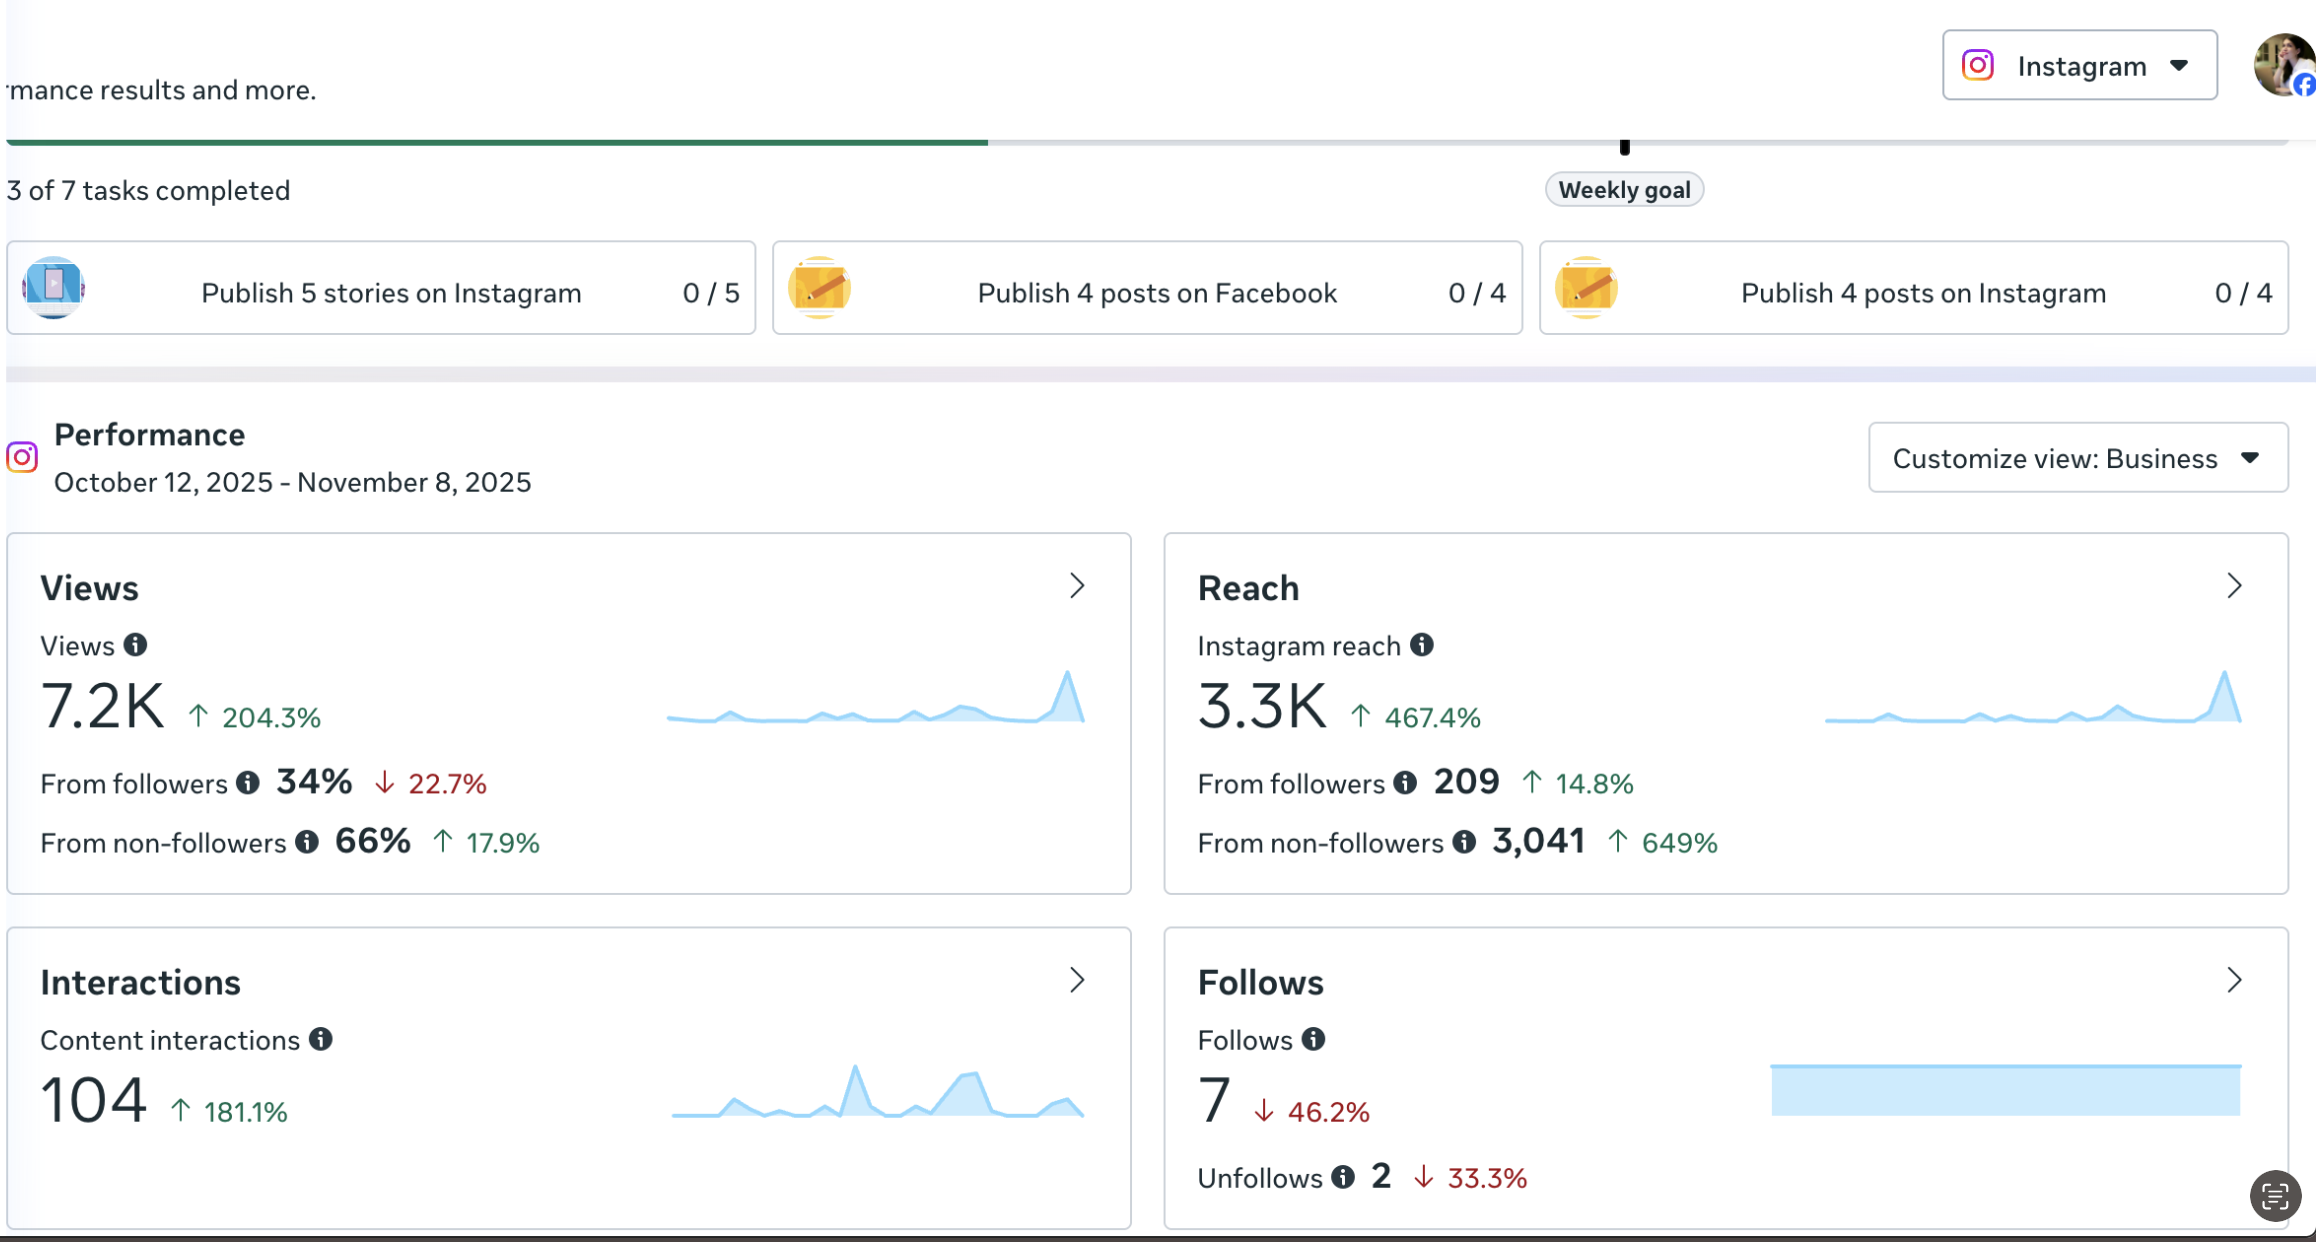Click info icon beside Unfollows

pos(1343,1177)
